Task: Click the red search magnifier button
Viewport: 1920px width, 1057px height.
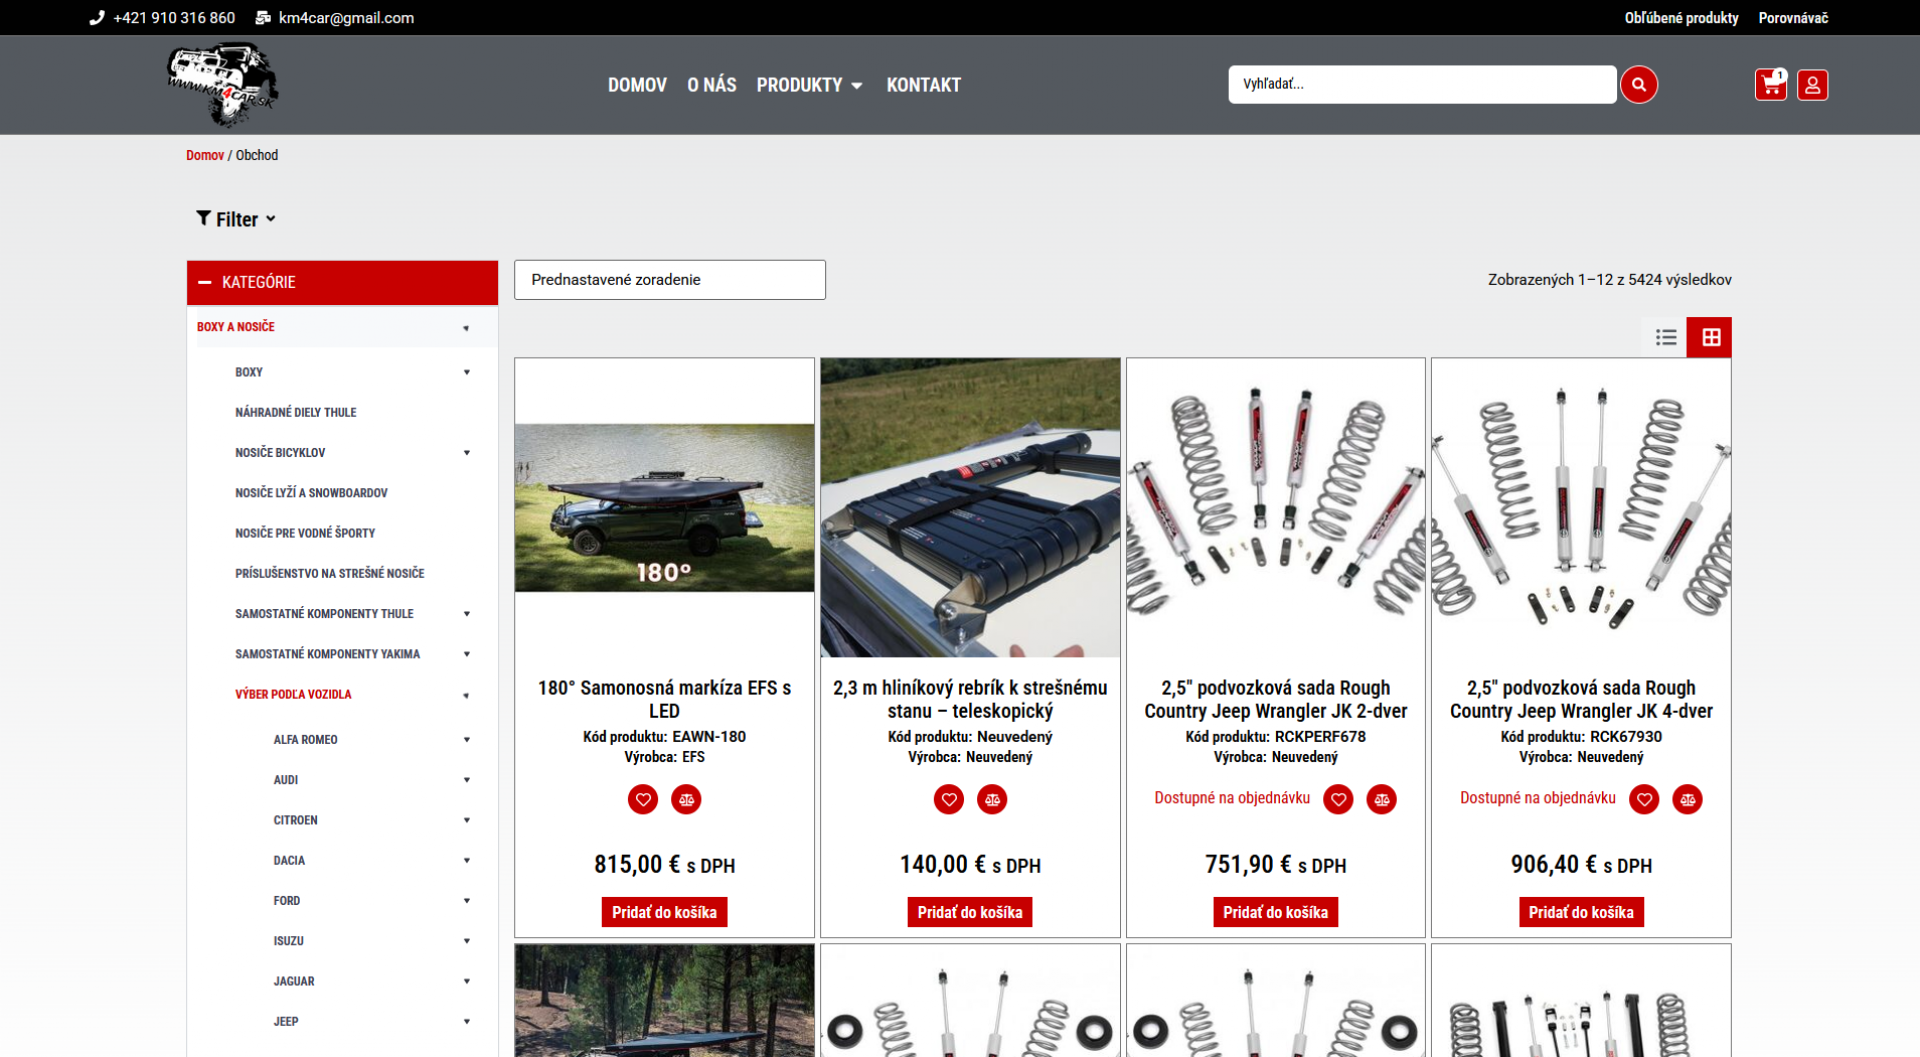Action: (1638, 85)
